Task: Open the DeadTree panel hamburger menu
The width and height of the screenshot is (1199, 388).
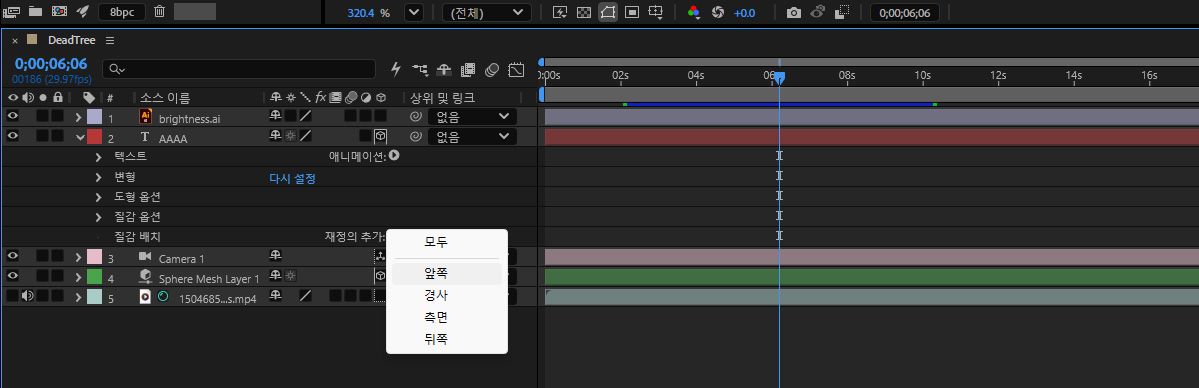Action: (110, 41)
